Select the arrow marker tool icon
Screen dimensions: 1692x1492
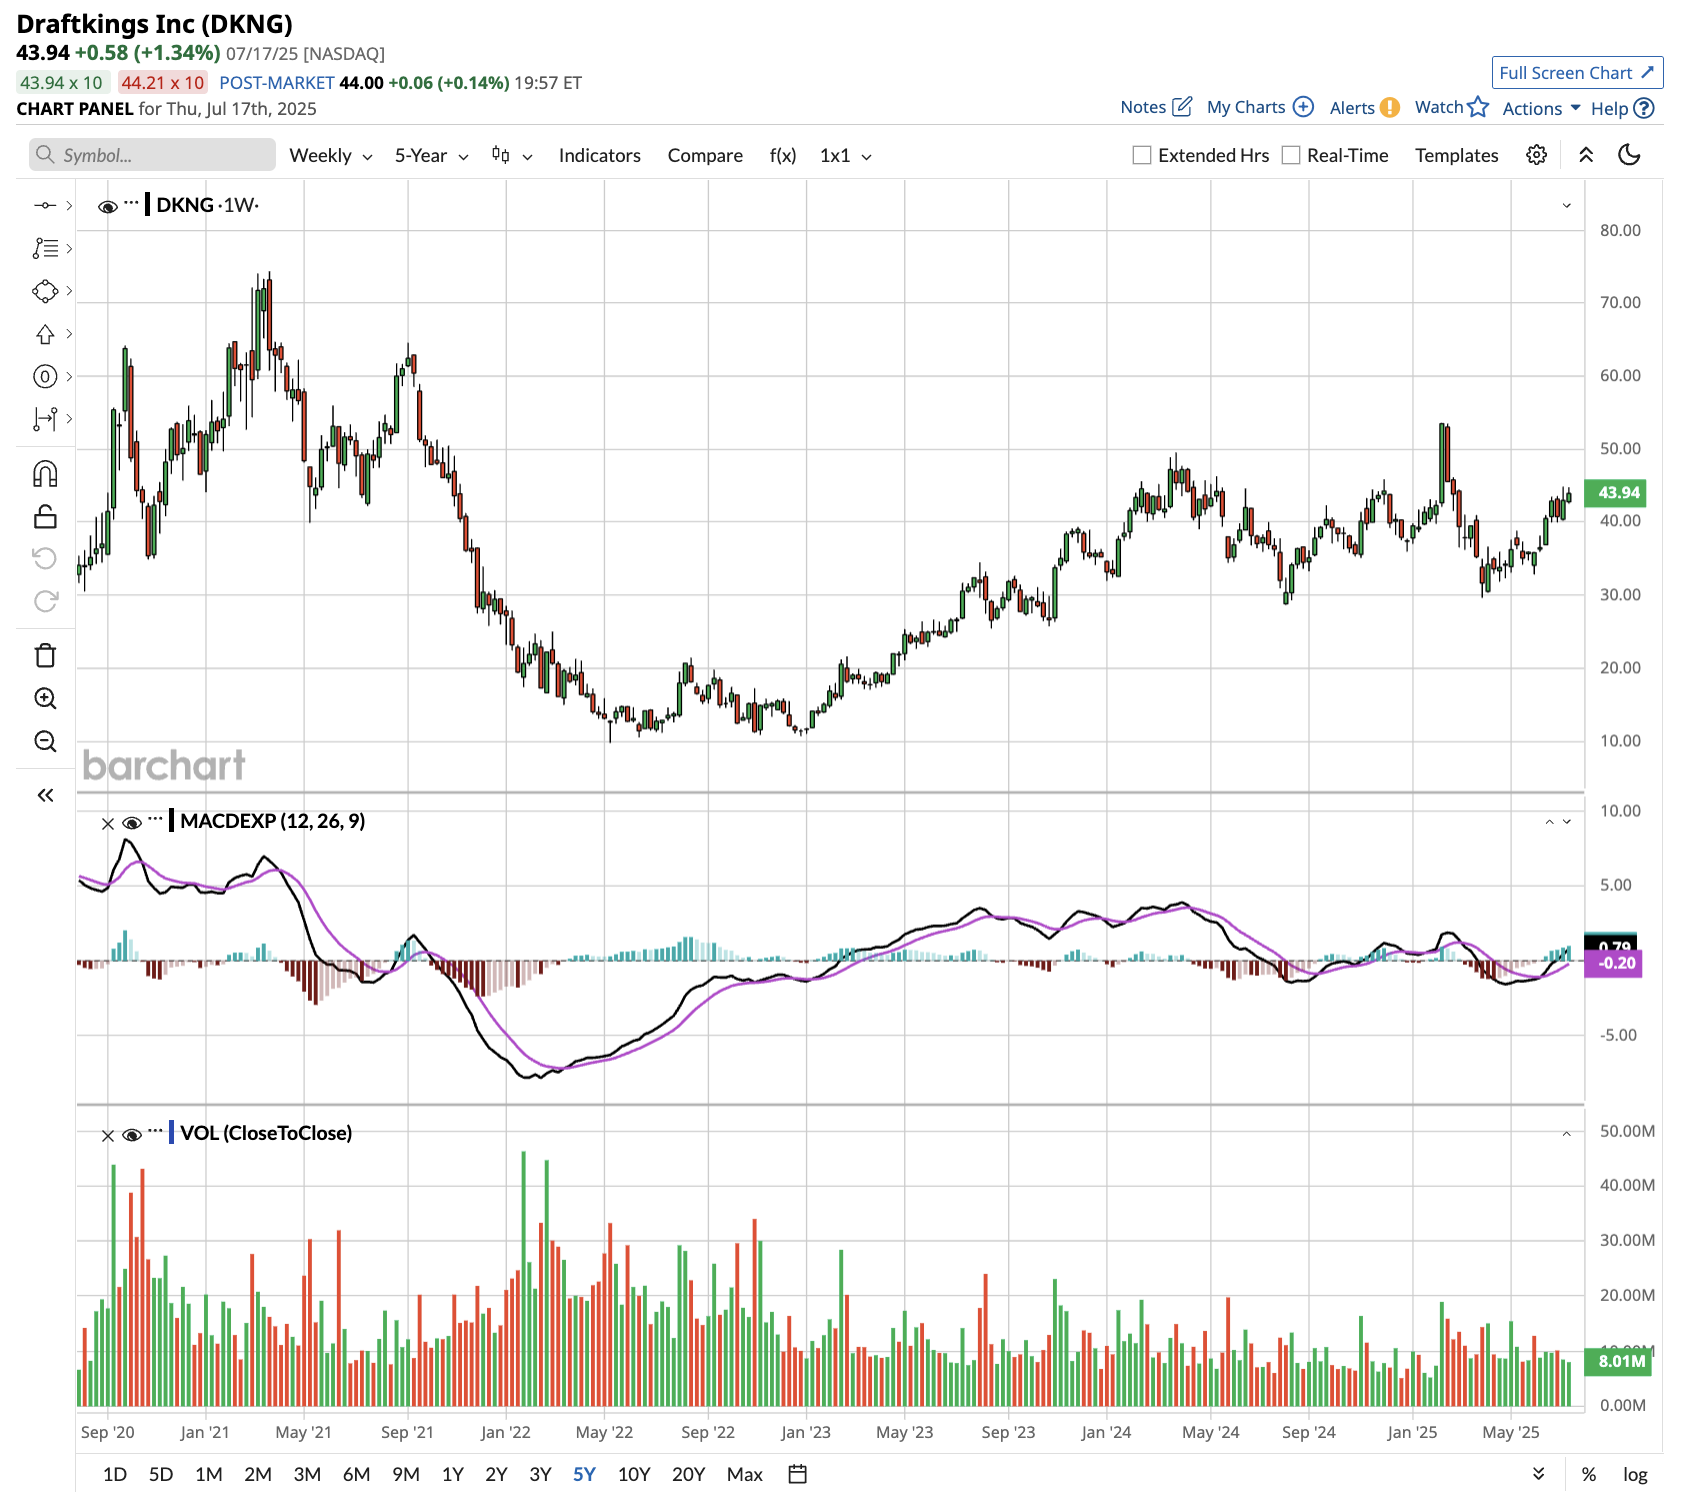(x=45, y=334)
